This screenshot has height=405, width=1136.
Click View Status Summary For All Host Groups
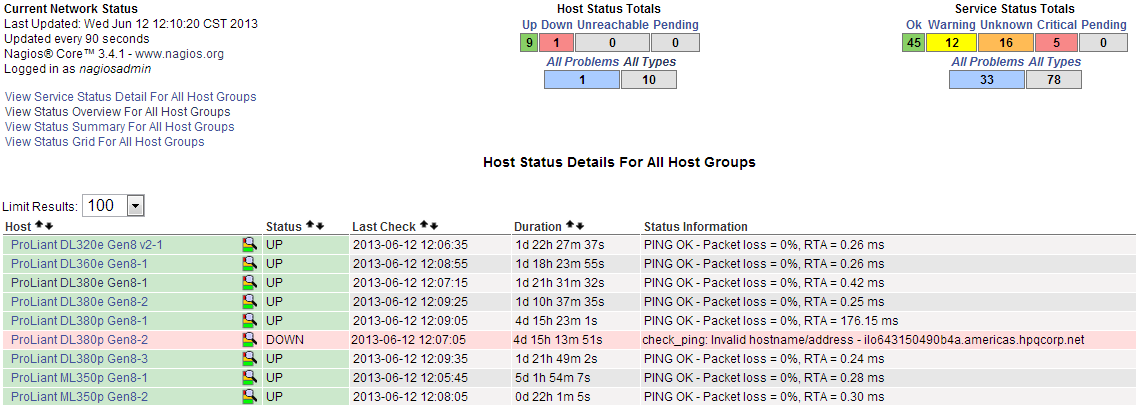(120, 126)
